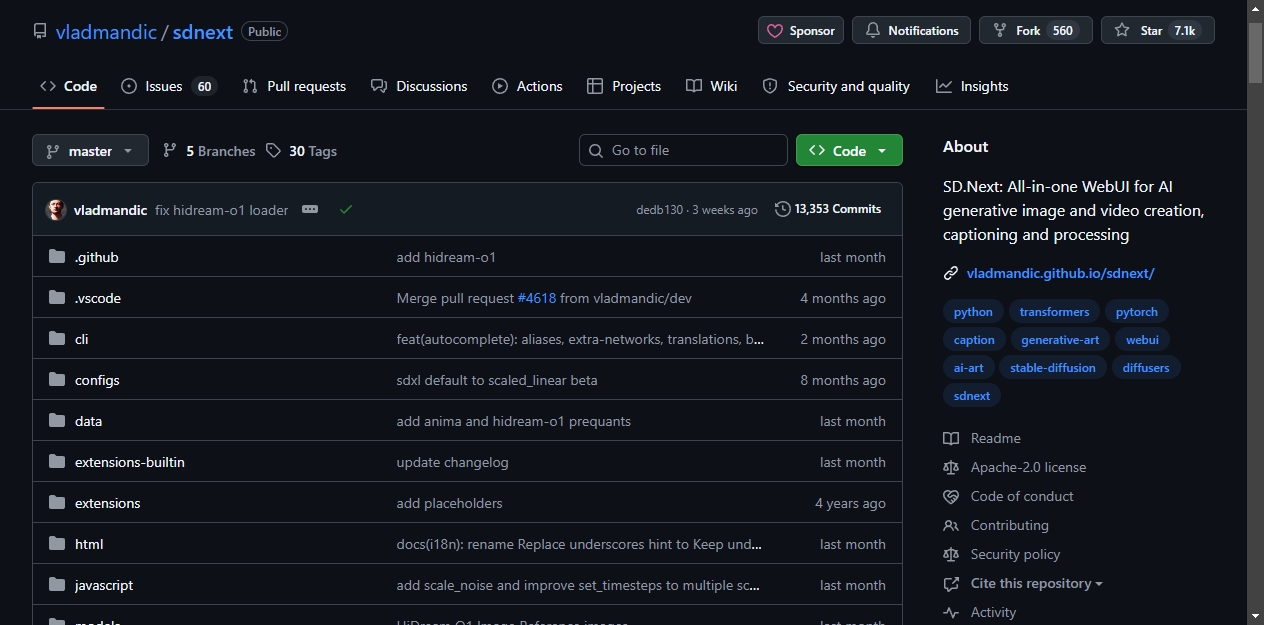
Task: Star the sdnext repository
Action: (x=1157, y=31)
